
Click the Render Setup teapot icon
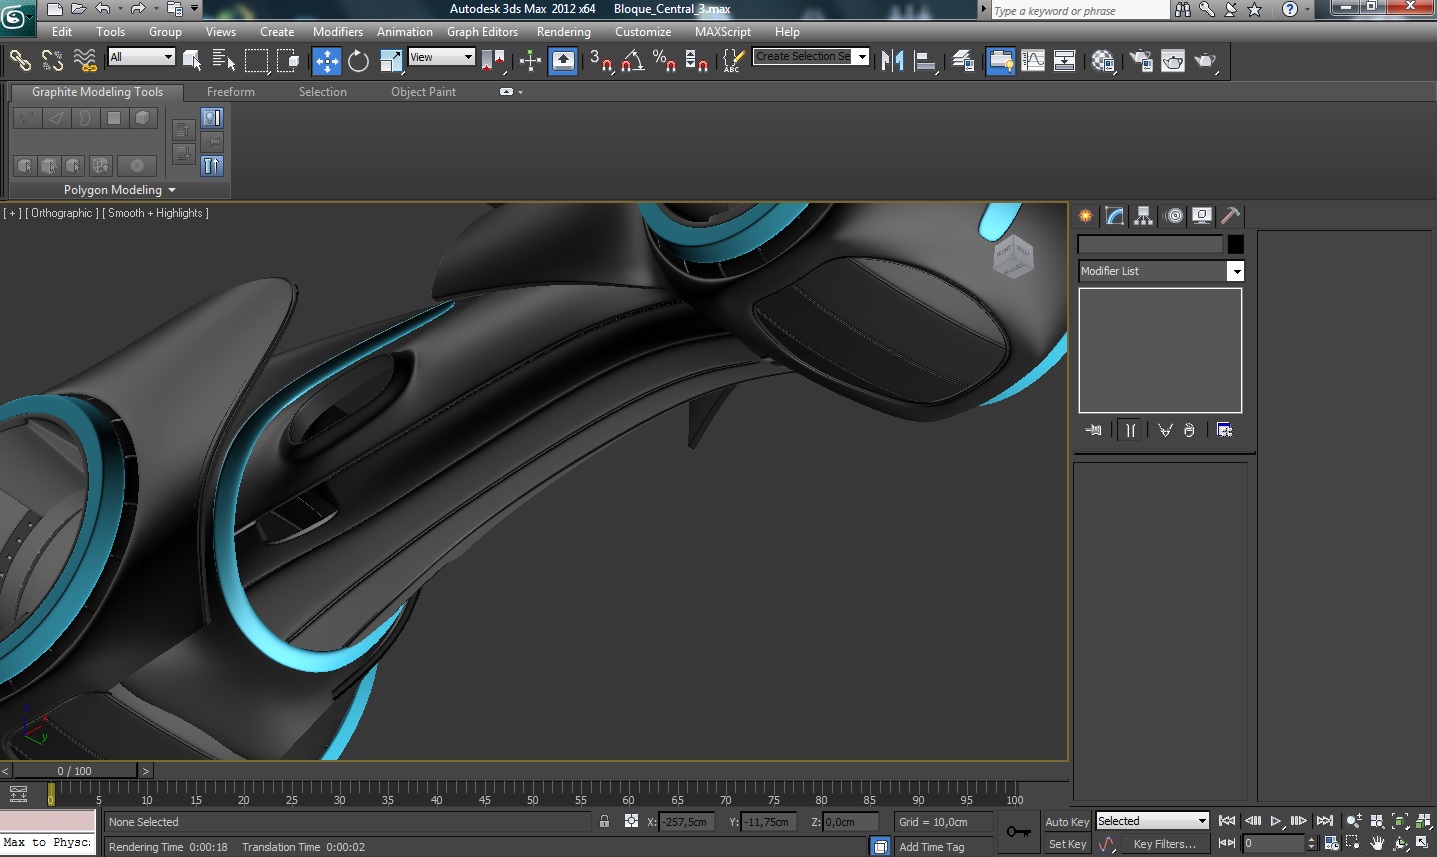click(x=1141, y=61)
